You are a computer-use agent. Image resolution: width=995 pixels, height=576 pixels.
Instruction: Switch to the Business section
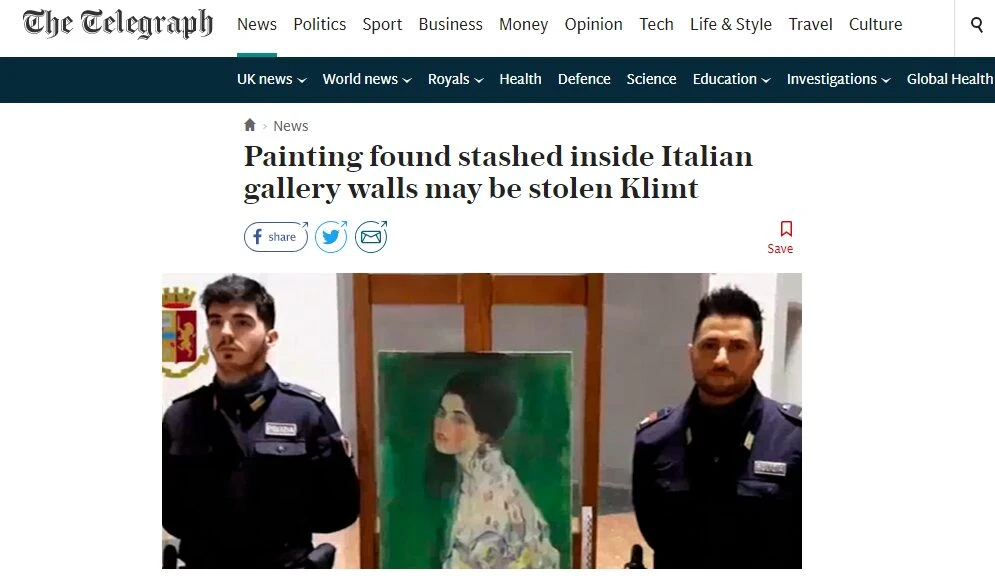[x=450, y=24]
